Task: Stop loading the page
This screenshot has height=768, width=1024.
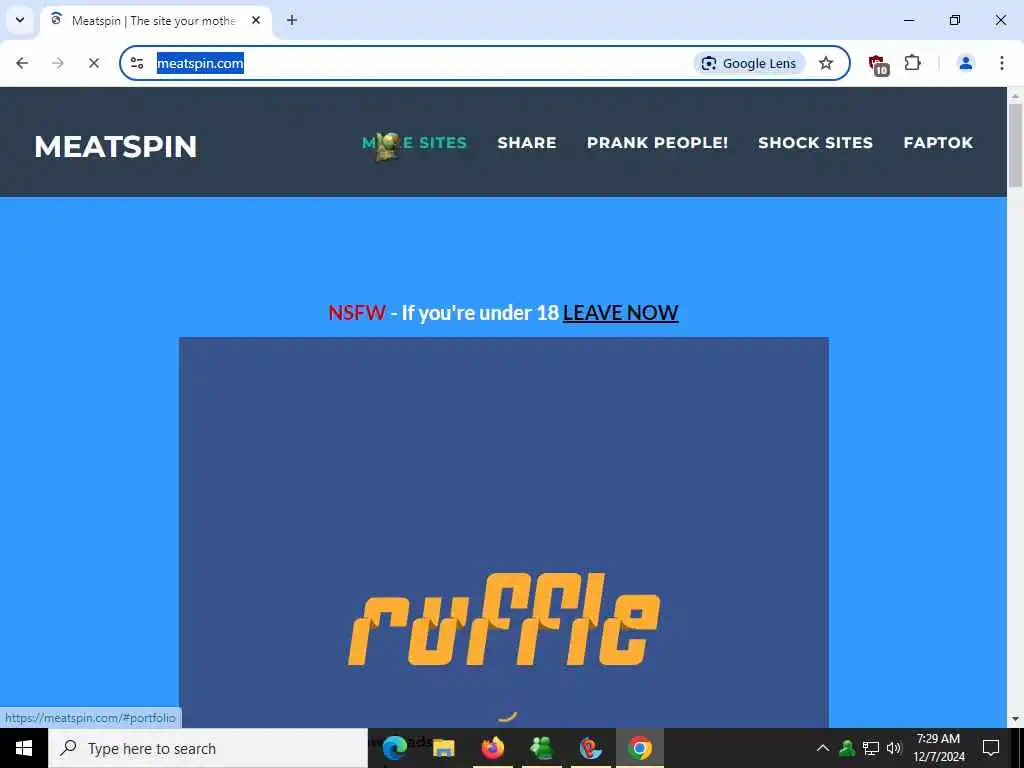Action: (93, 63)
